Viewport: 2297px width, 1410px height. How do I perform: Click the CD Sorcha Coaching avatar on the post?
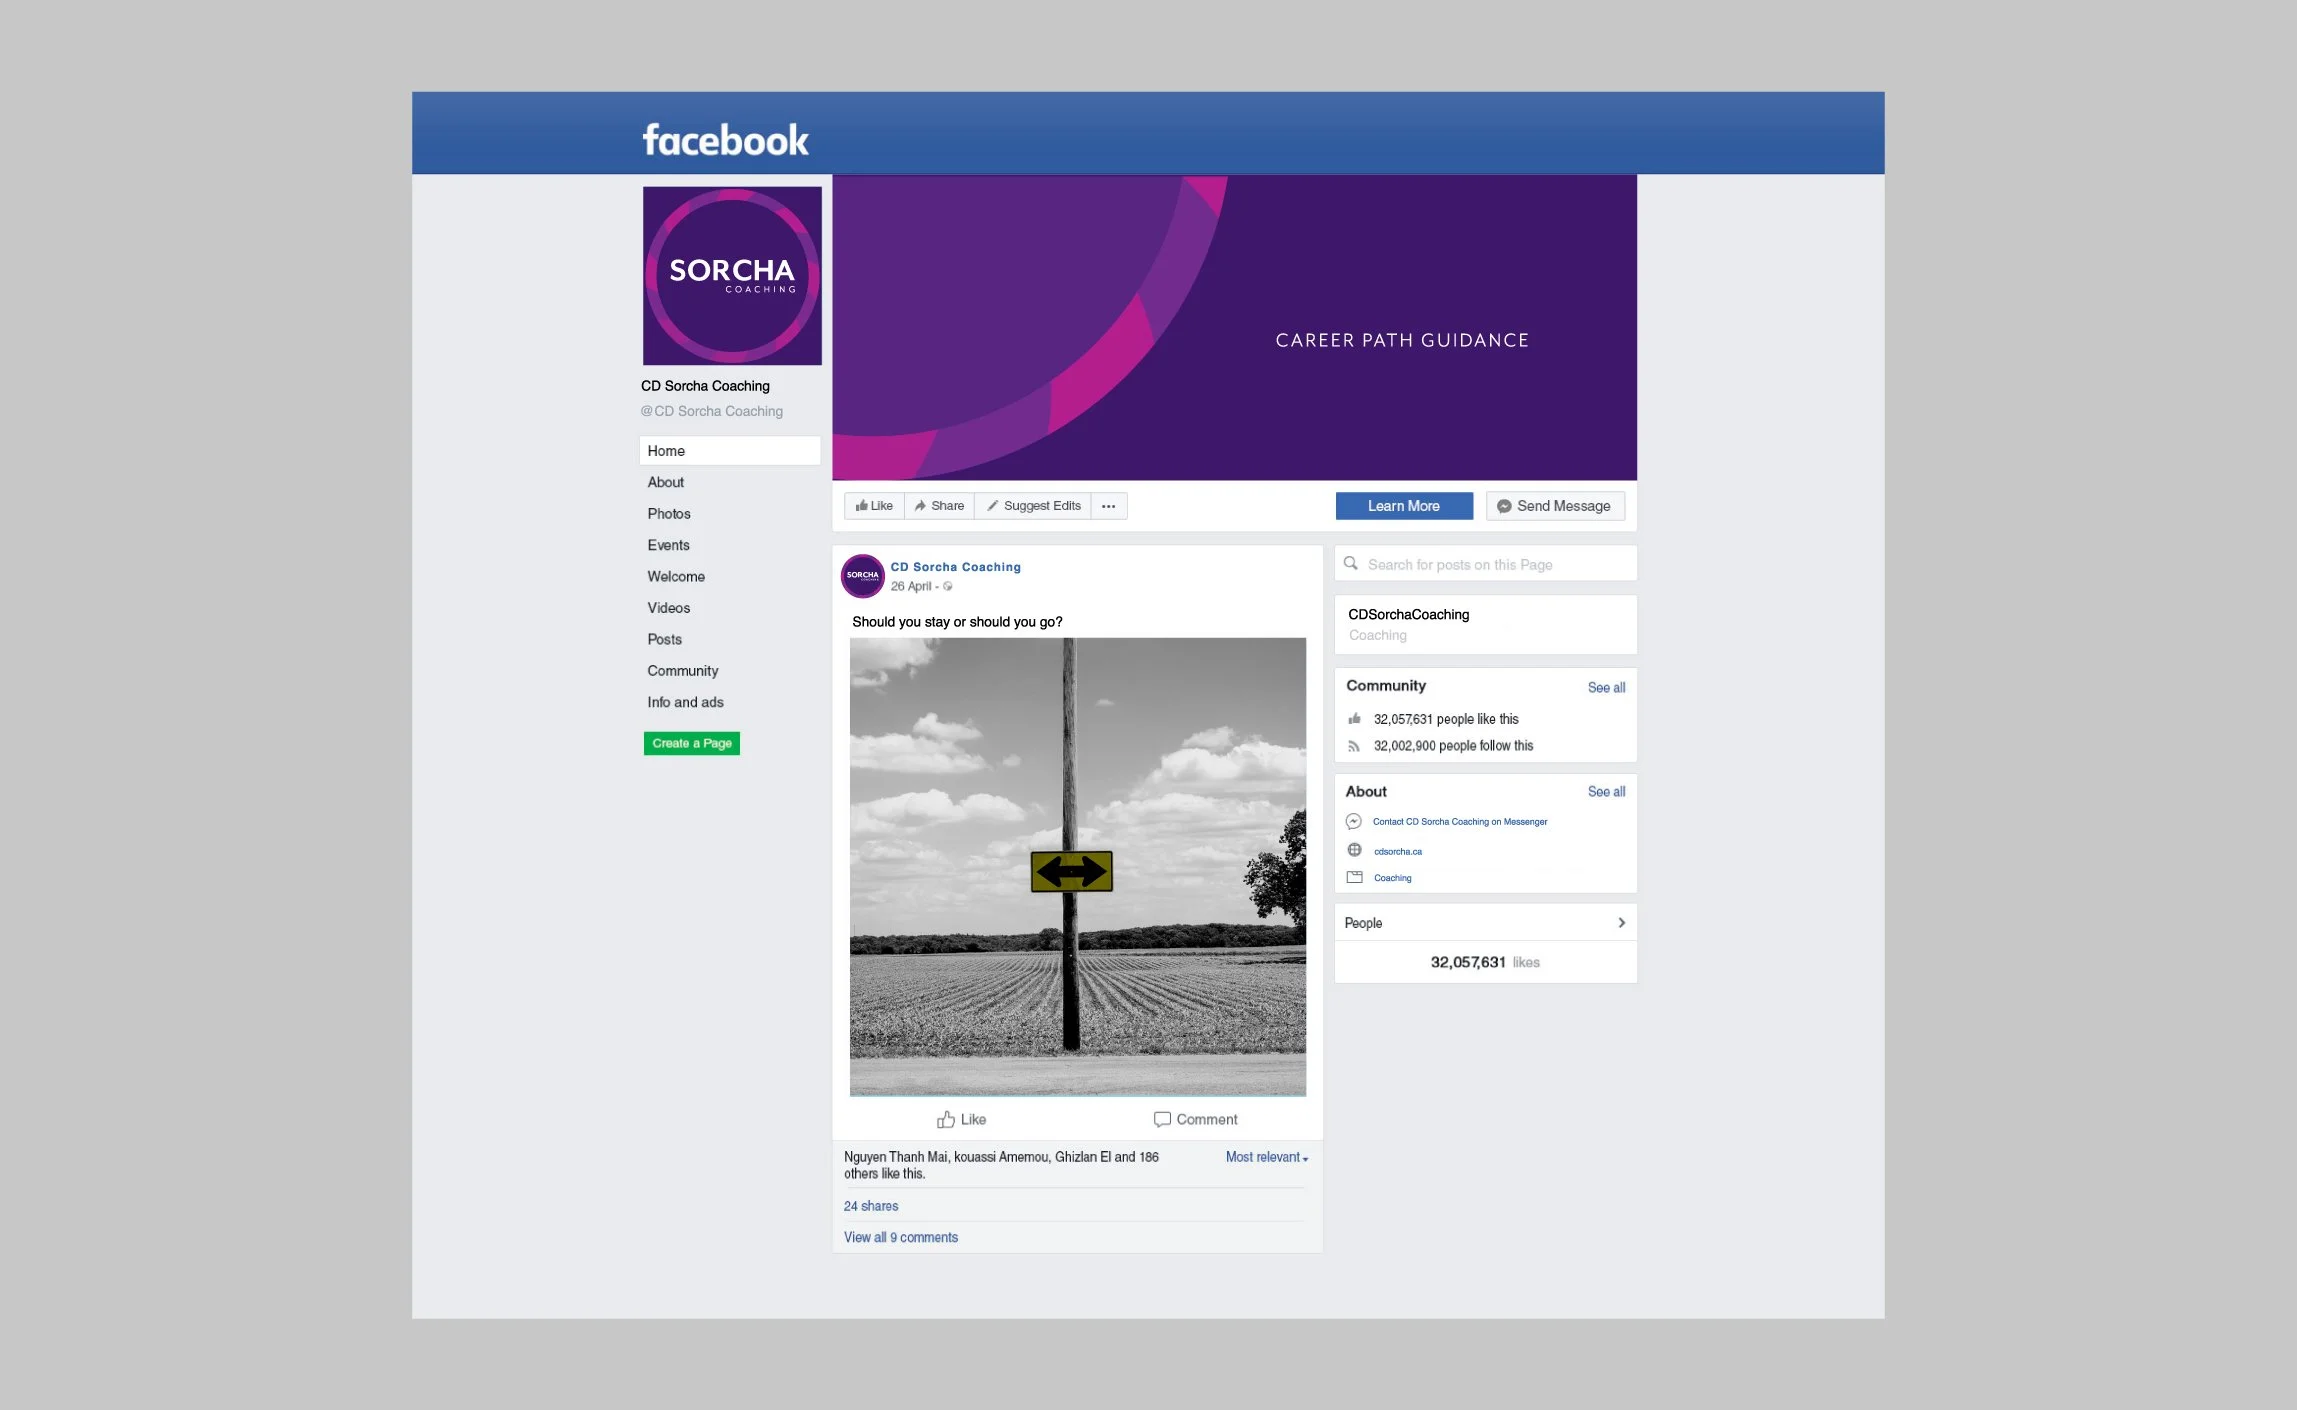[861, 576]
